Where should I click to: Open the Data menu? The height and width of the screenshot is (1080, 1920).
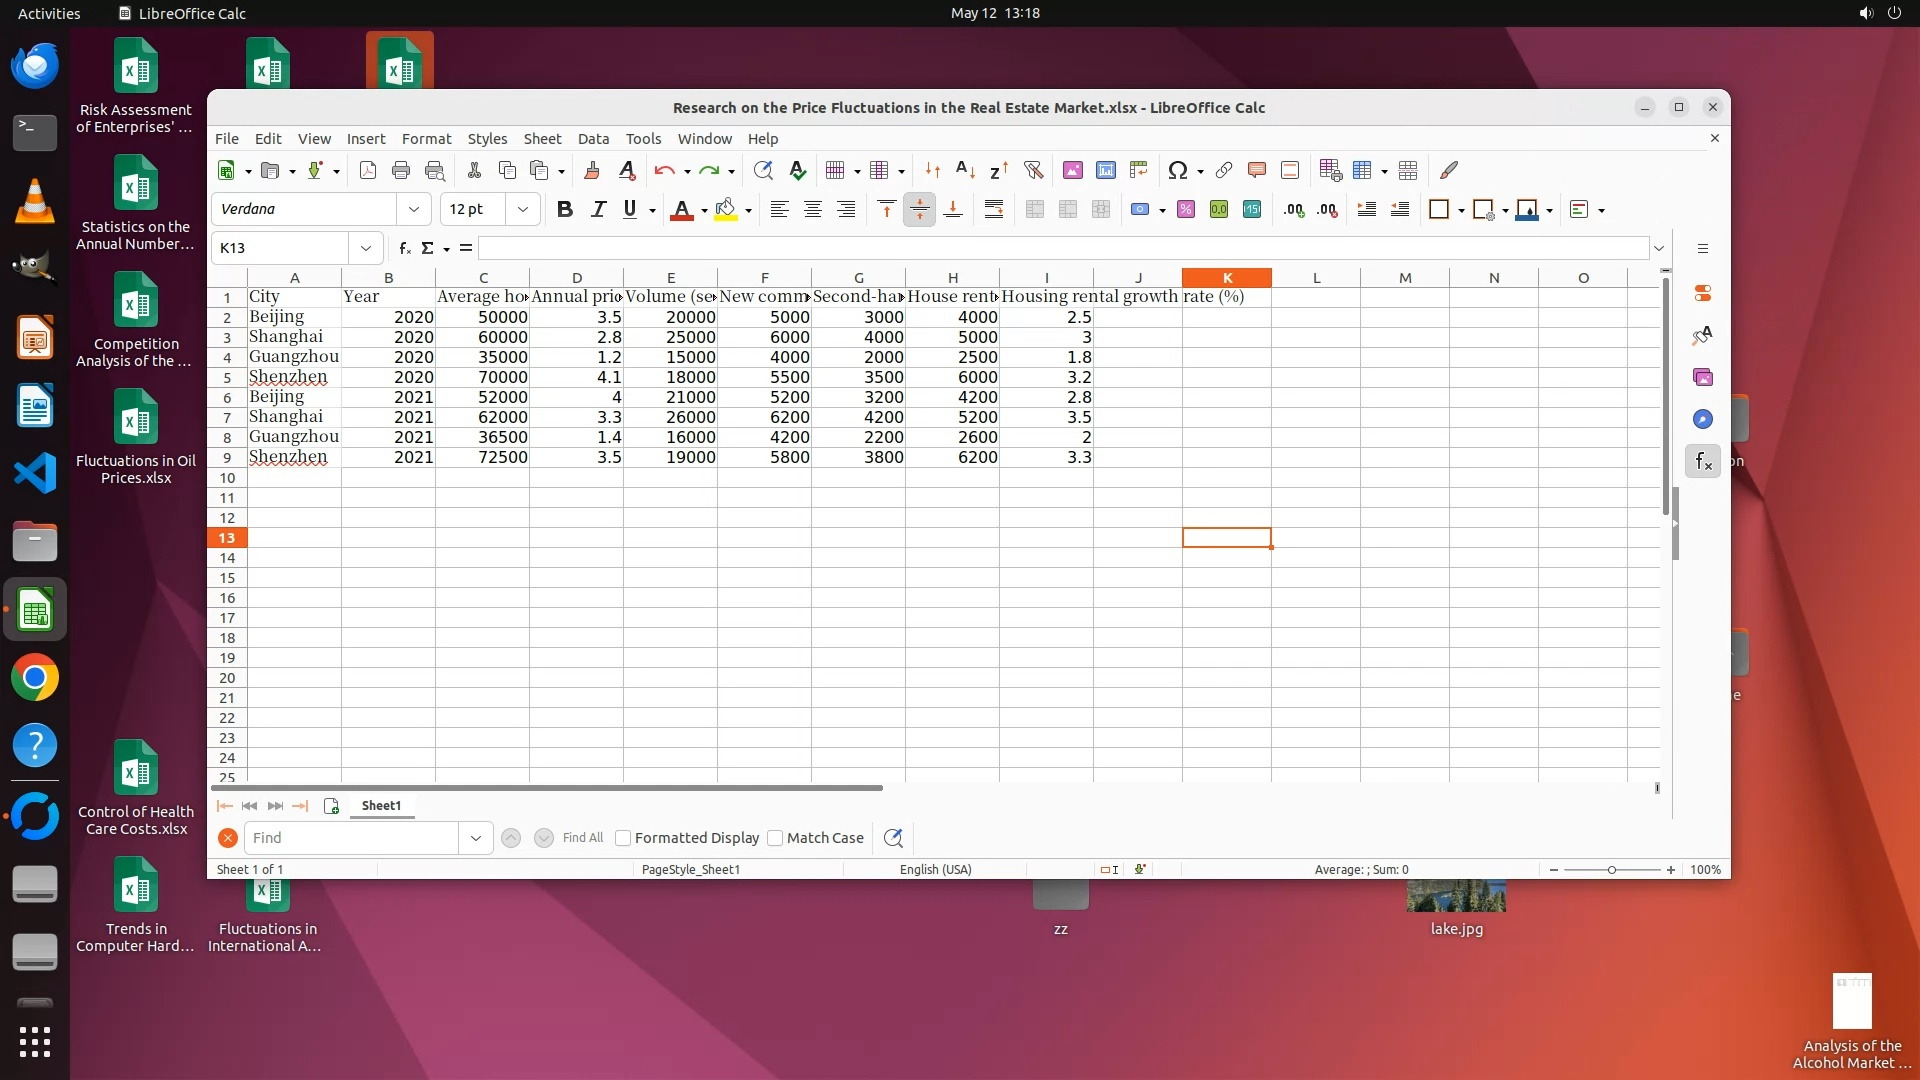tap(592, 139)
